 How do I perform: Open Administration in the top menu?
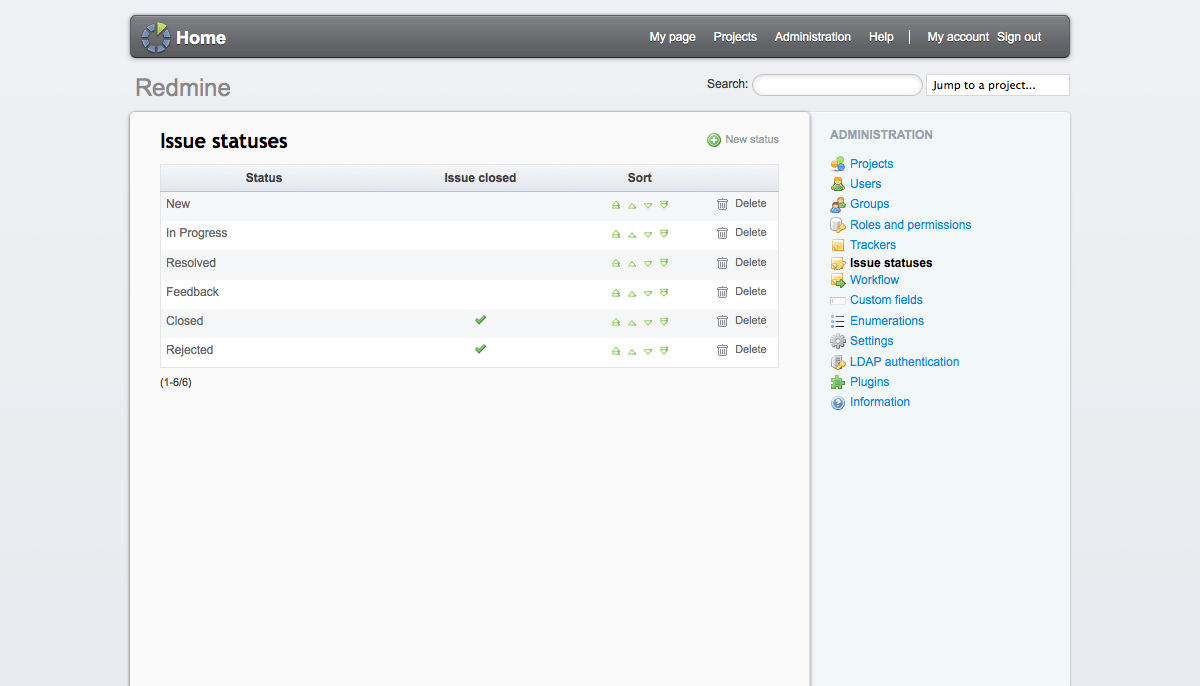click(813, 37)
